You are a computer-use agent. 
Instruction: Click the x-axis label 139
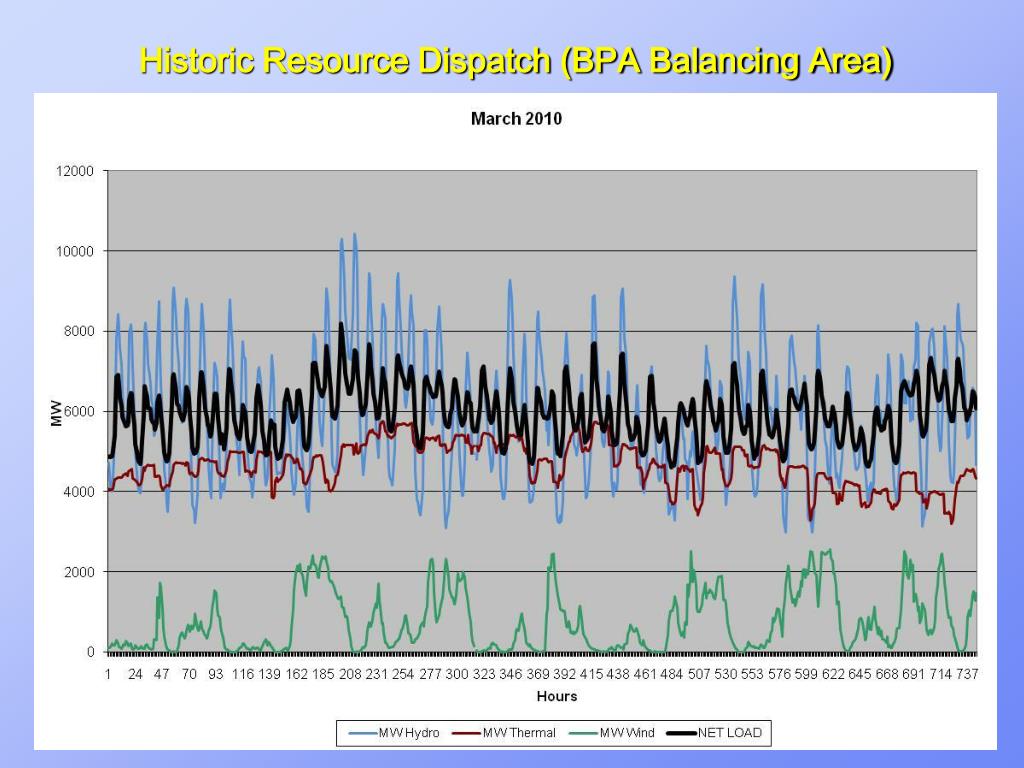click(270, 674)
